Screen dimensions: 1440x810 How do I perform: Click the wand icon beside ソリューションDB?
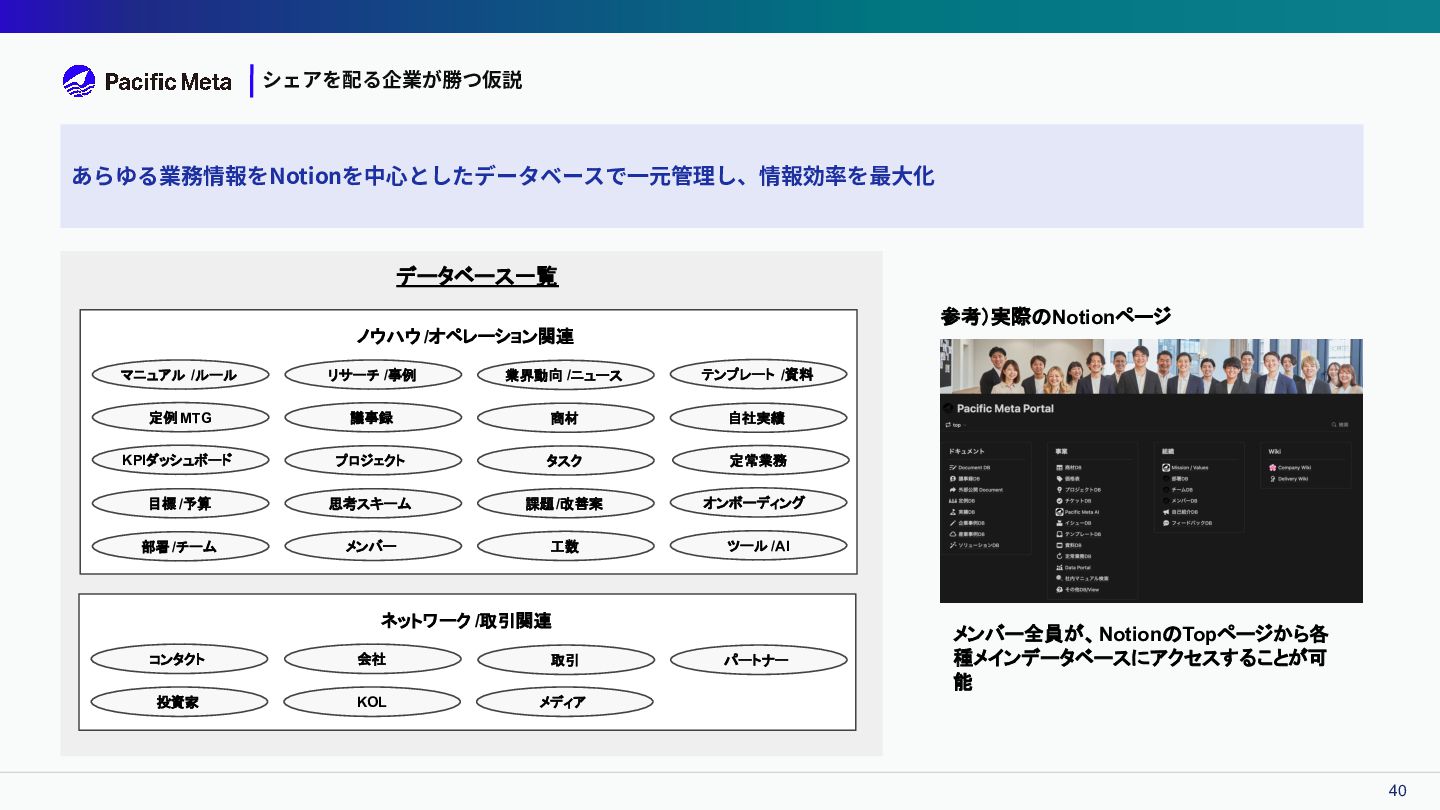(x=953, y=545)
